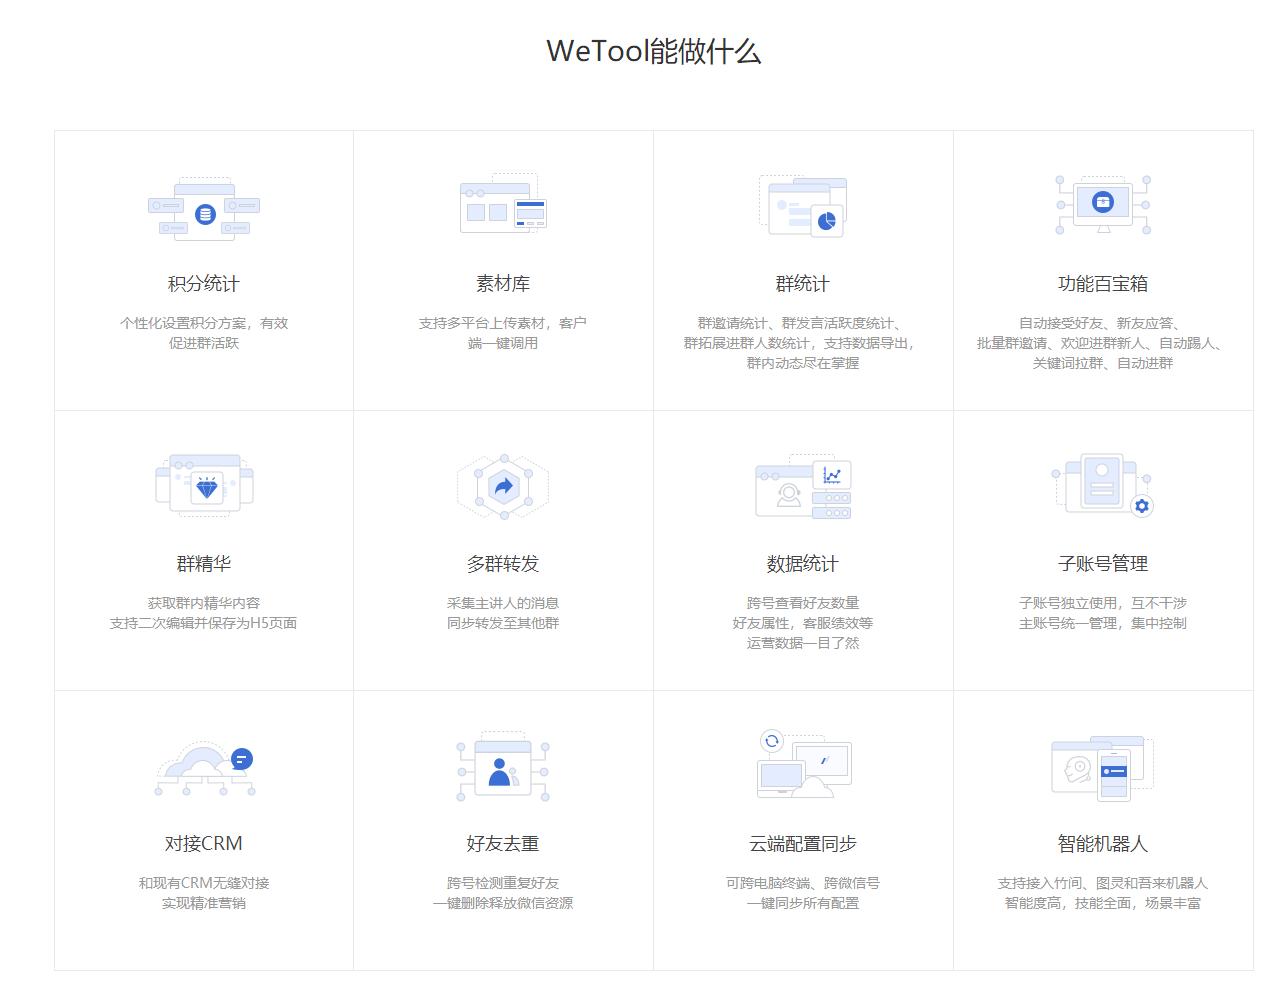Select the 多群转发 forwarding arrow icon
The width and height of the screenshot is (1269, 981).
(x=502, y=487)
